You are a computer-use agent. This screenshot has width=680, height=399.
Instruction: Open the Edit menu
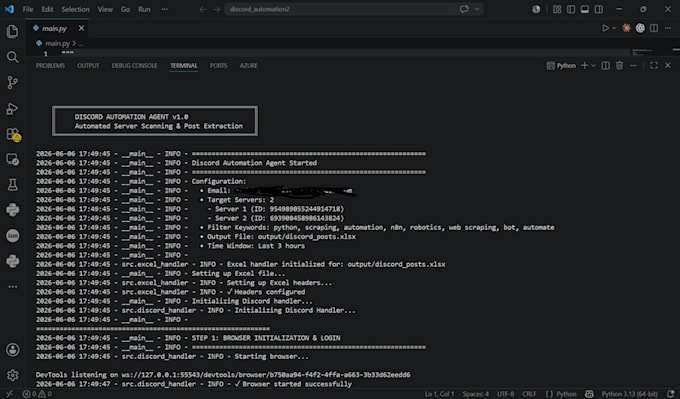(47, 9)
